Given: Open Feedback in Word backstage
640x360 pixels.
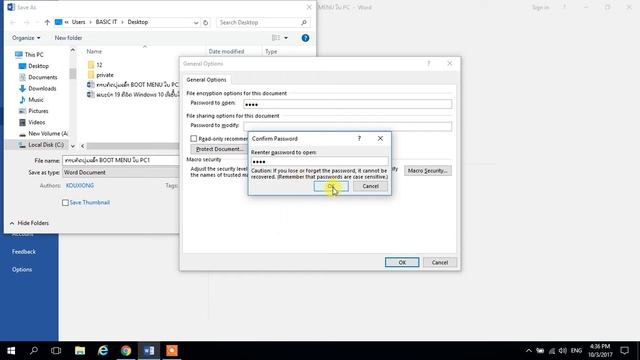Looking at the screenshot, I should (x=24, y=252).
